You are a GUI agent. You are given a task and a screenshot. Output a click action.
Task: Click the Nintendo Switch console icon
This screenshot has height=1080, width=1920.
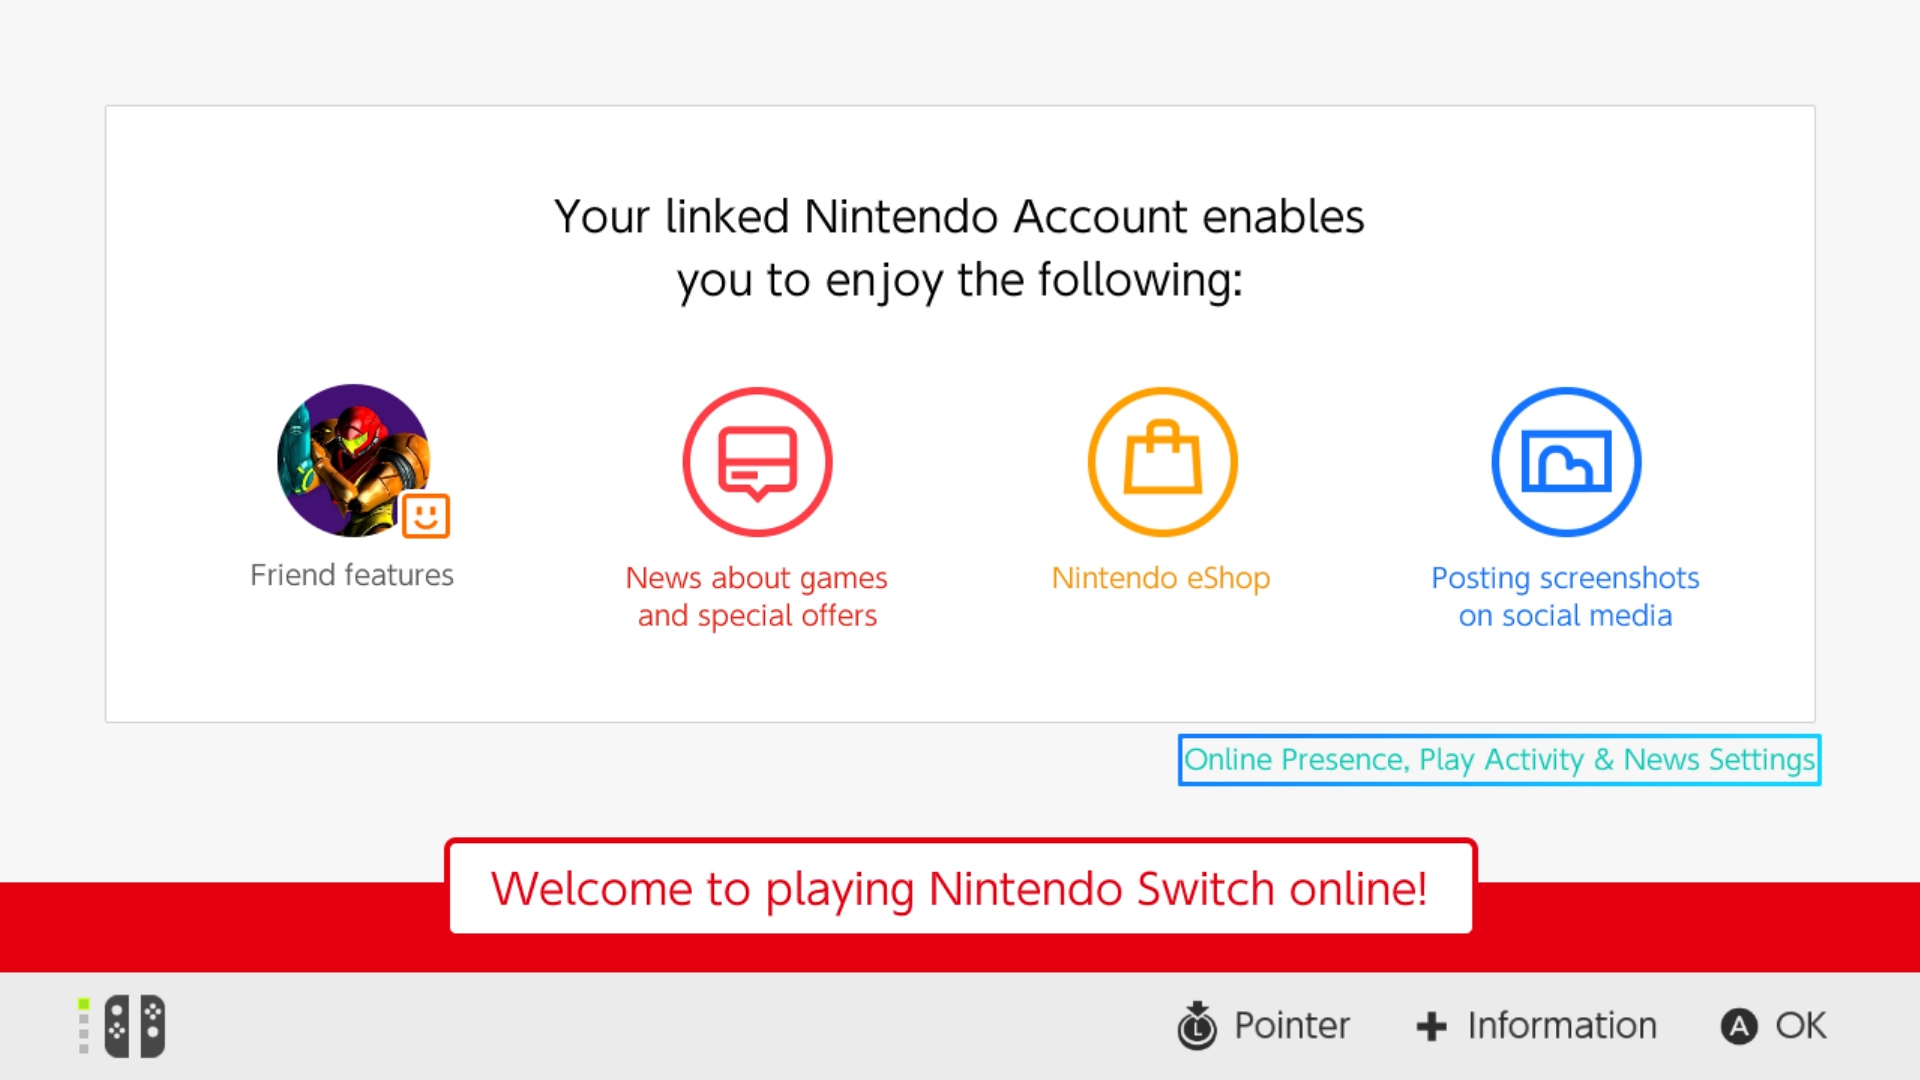pos(135,1025)
